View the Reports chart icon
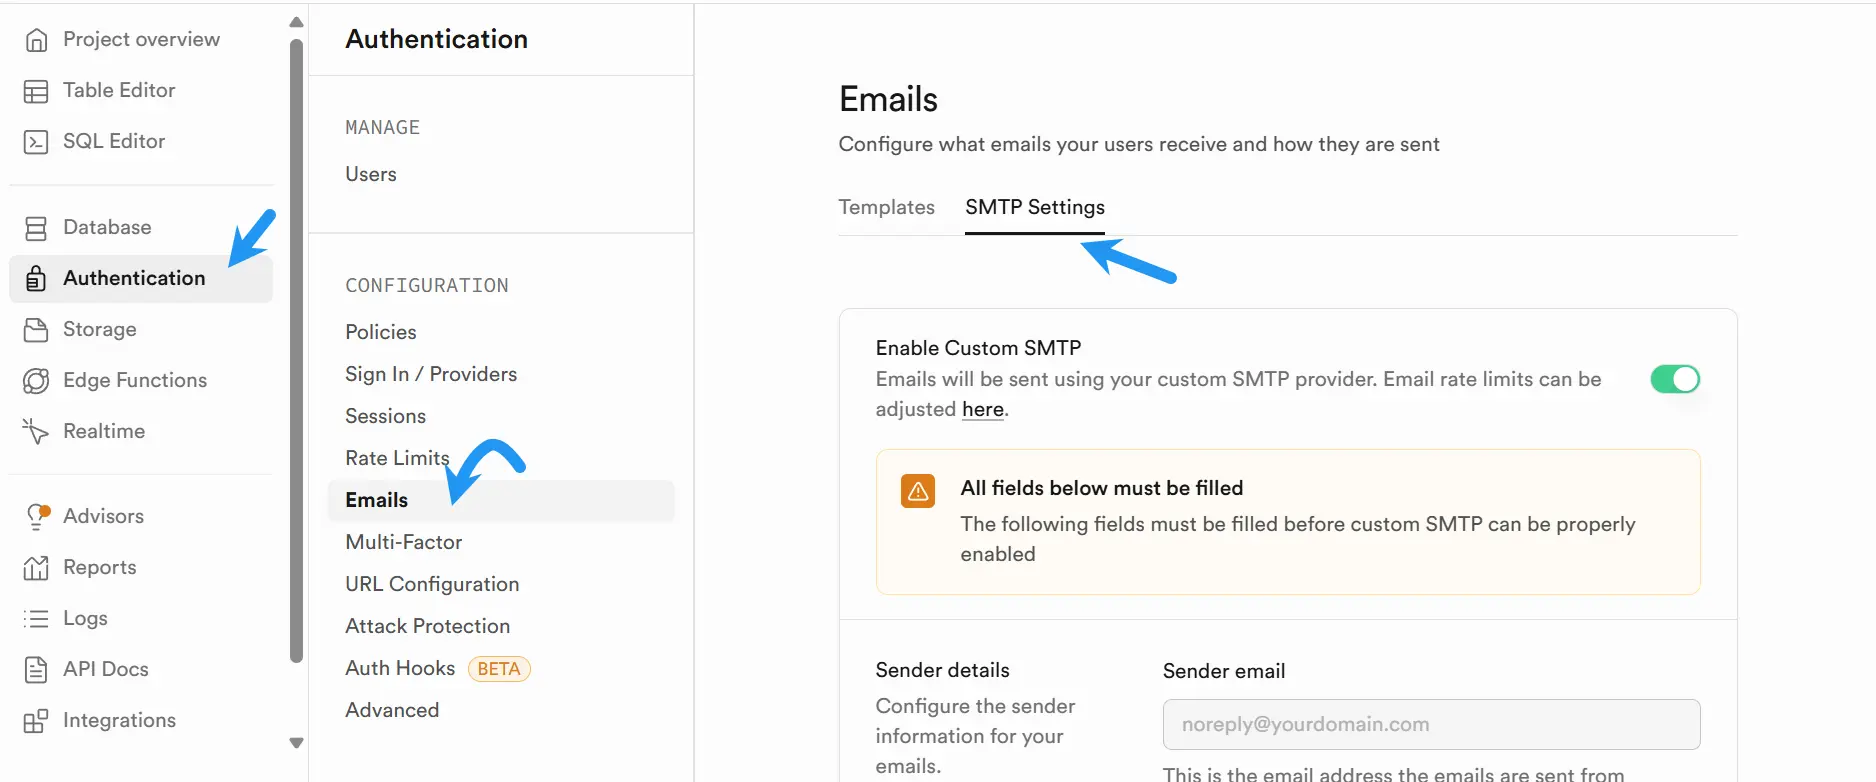The image size is (1876, 782). [x=36, y=568]
